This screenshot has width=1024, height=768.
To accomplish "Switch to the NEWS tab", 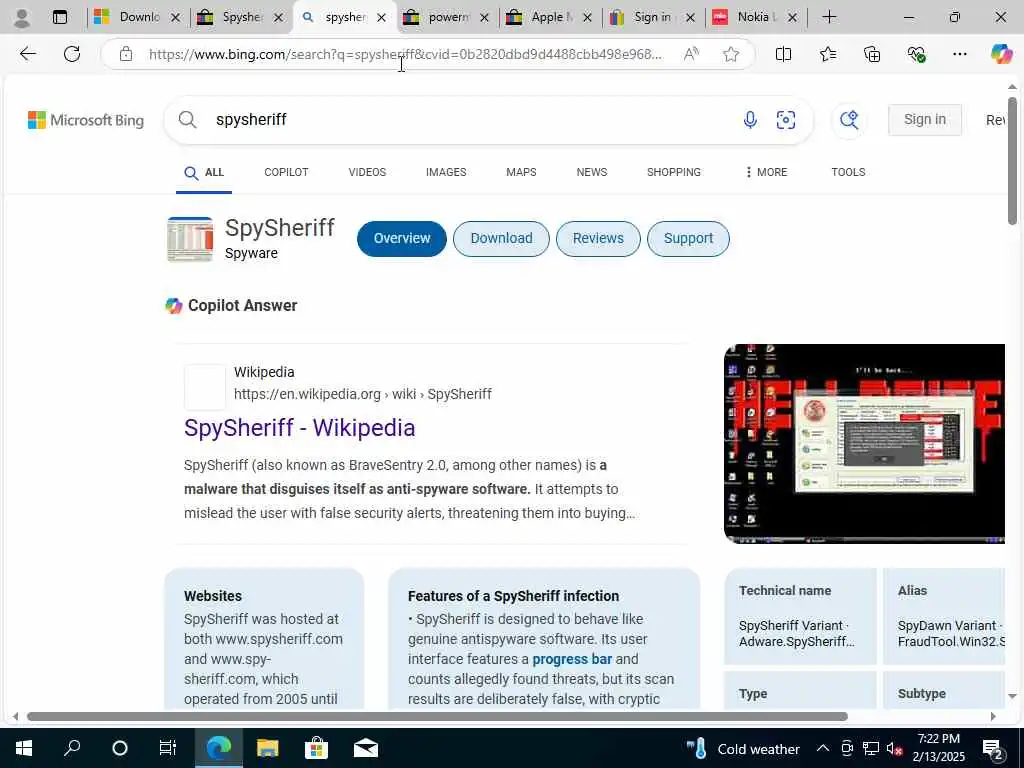I will click(x=592, y=172).
